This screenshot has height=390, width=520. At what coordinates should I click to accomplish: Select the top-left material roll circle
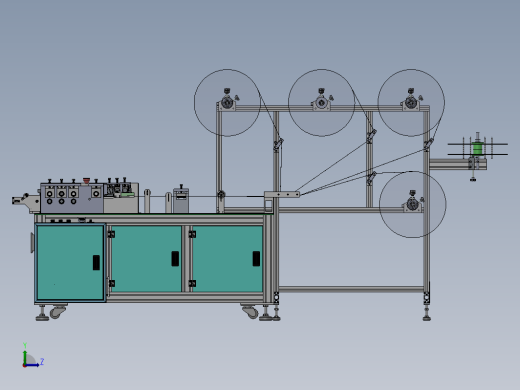[x=227, y=103]
